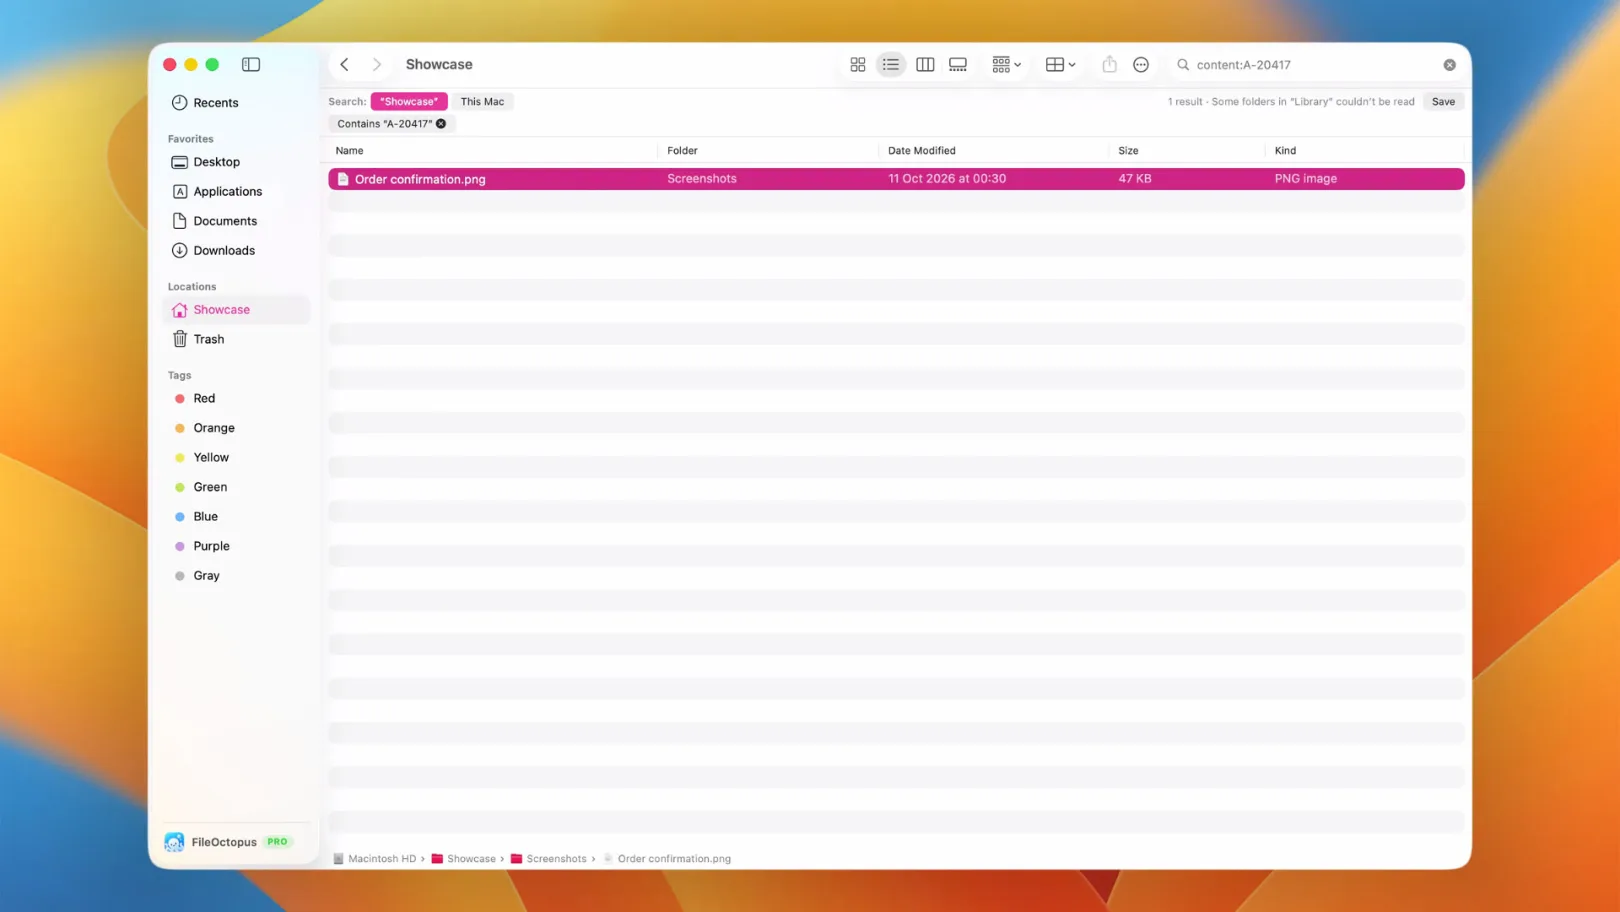Open Applications in the sidebar

tap(236, 191)
